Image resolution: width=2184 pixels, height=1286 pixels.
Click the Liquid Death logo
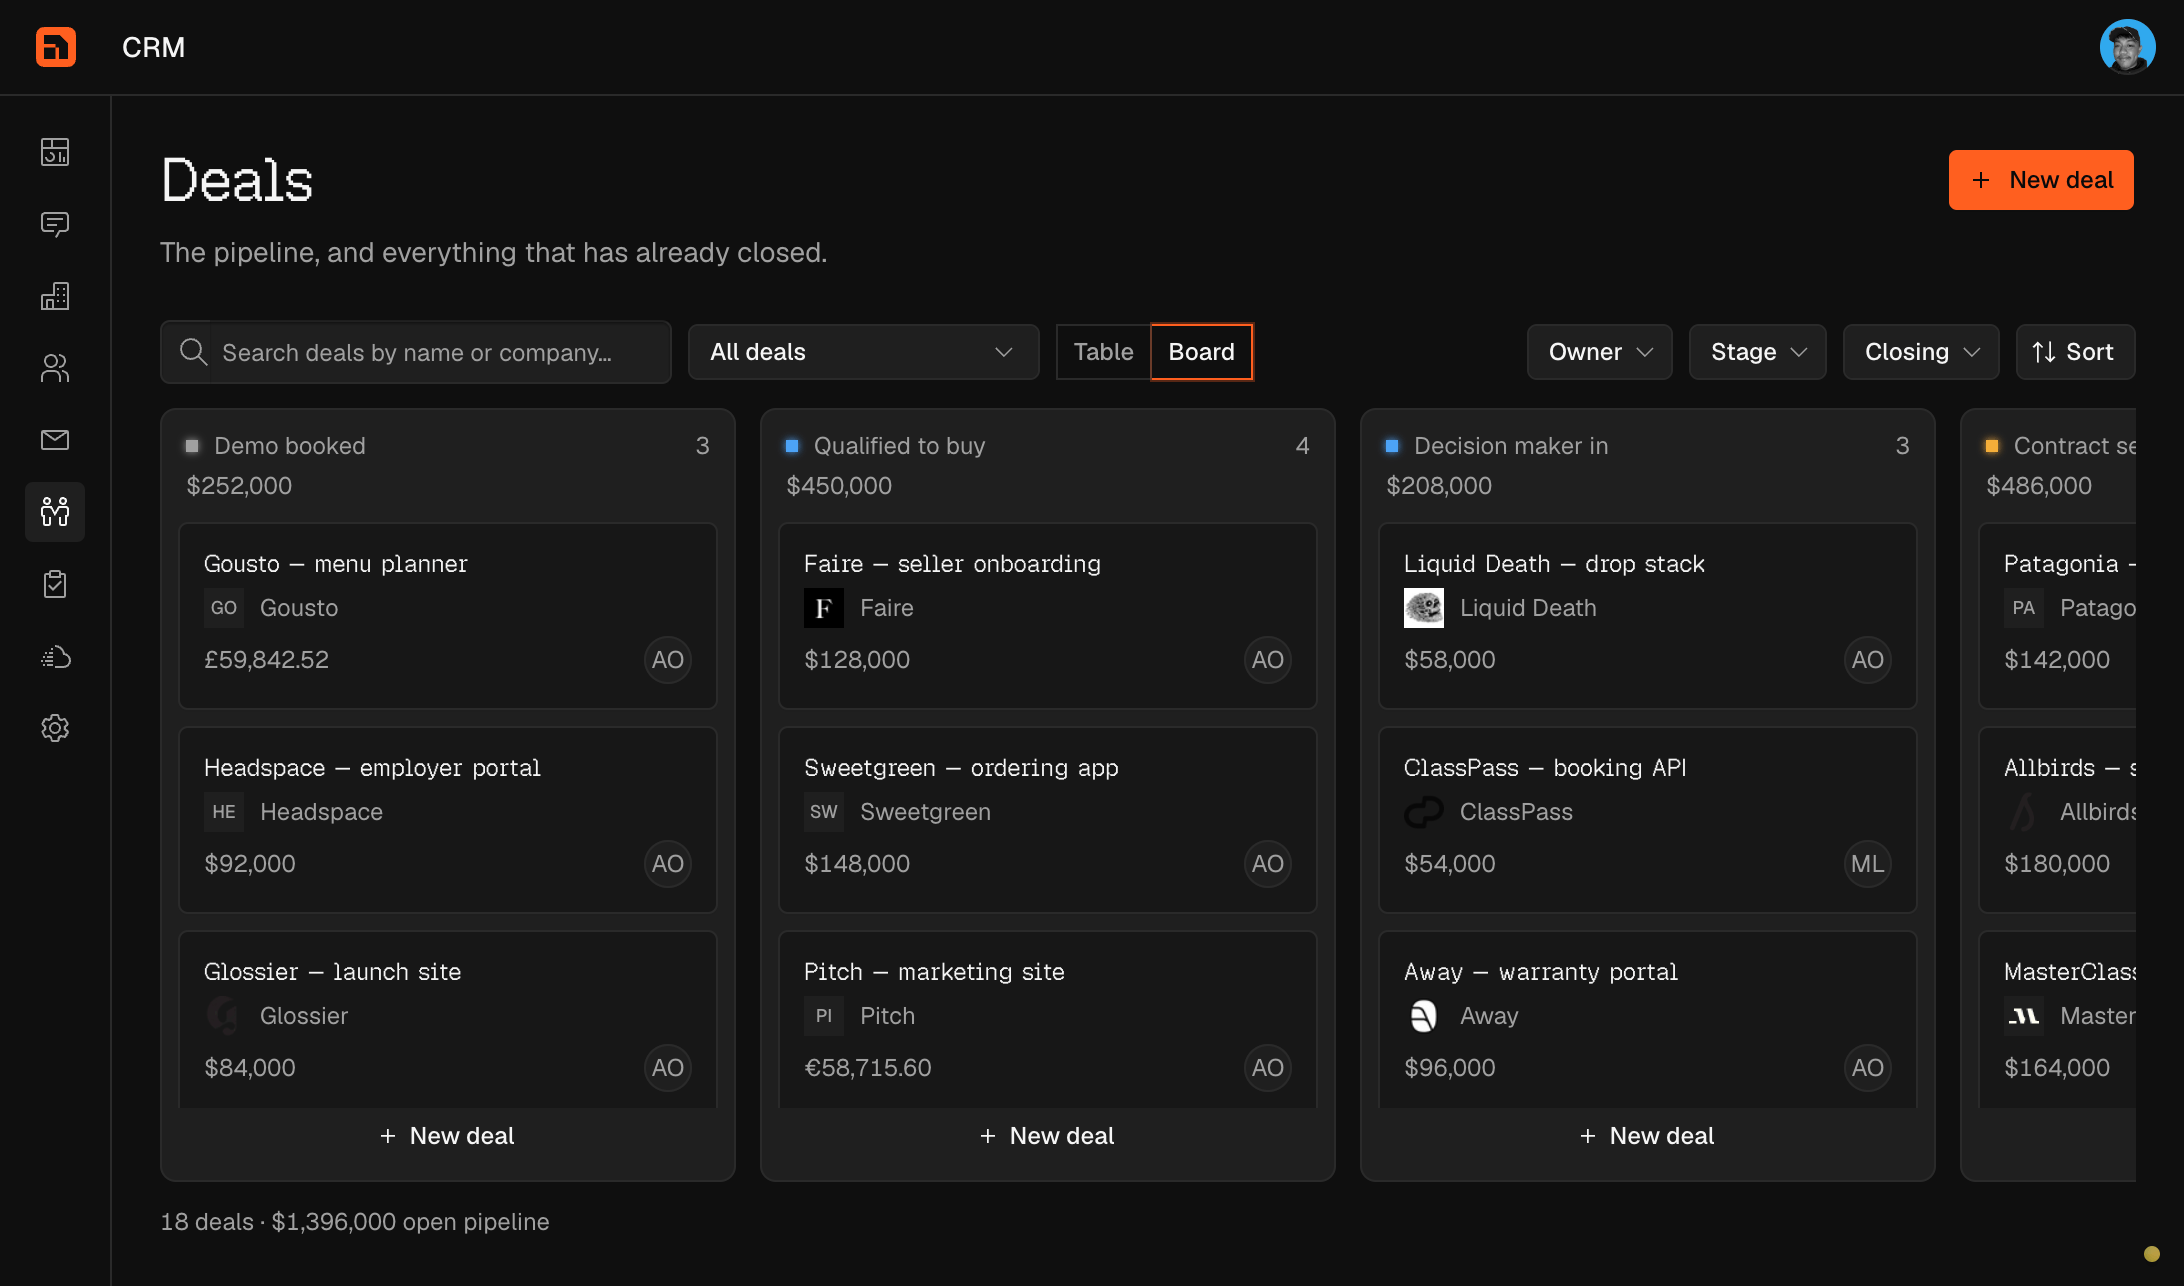pos(1424,608)
